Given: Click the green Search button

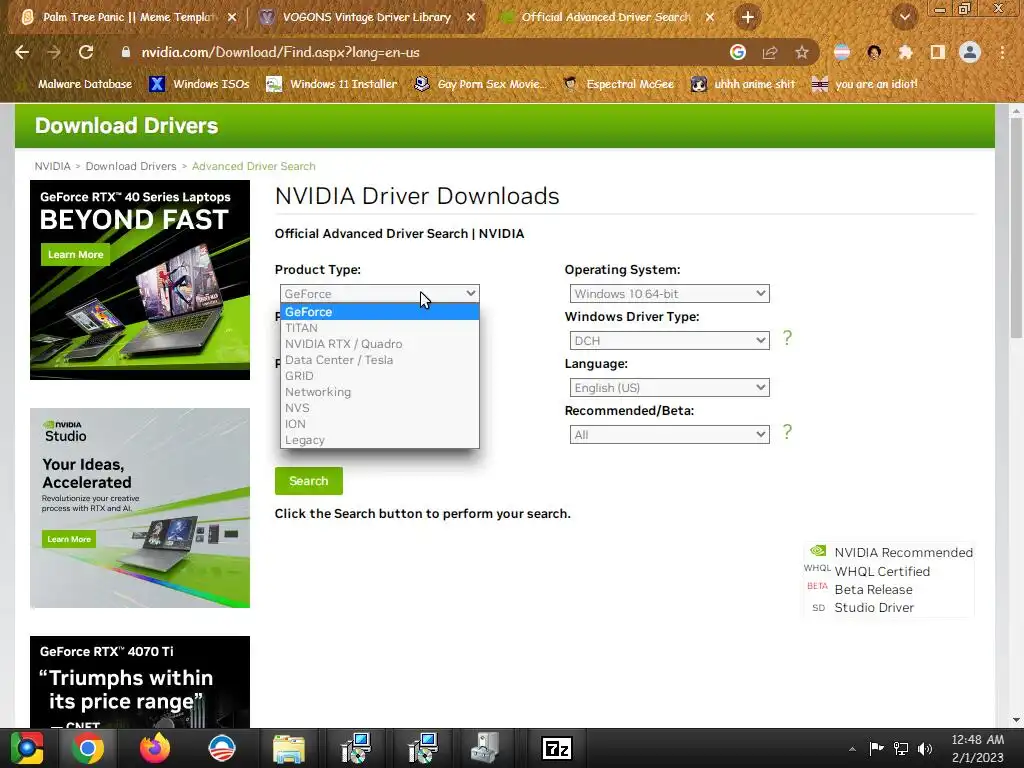Looking at the screenshot, I should point(308,481).
